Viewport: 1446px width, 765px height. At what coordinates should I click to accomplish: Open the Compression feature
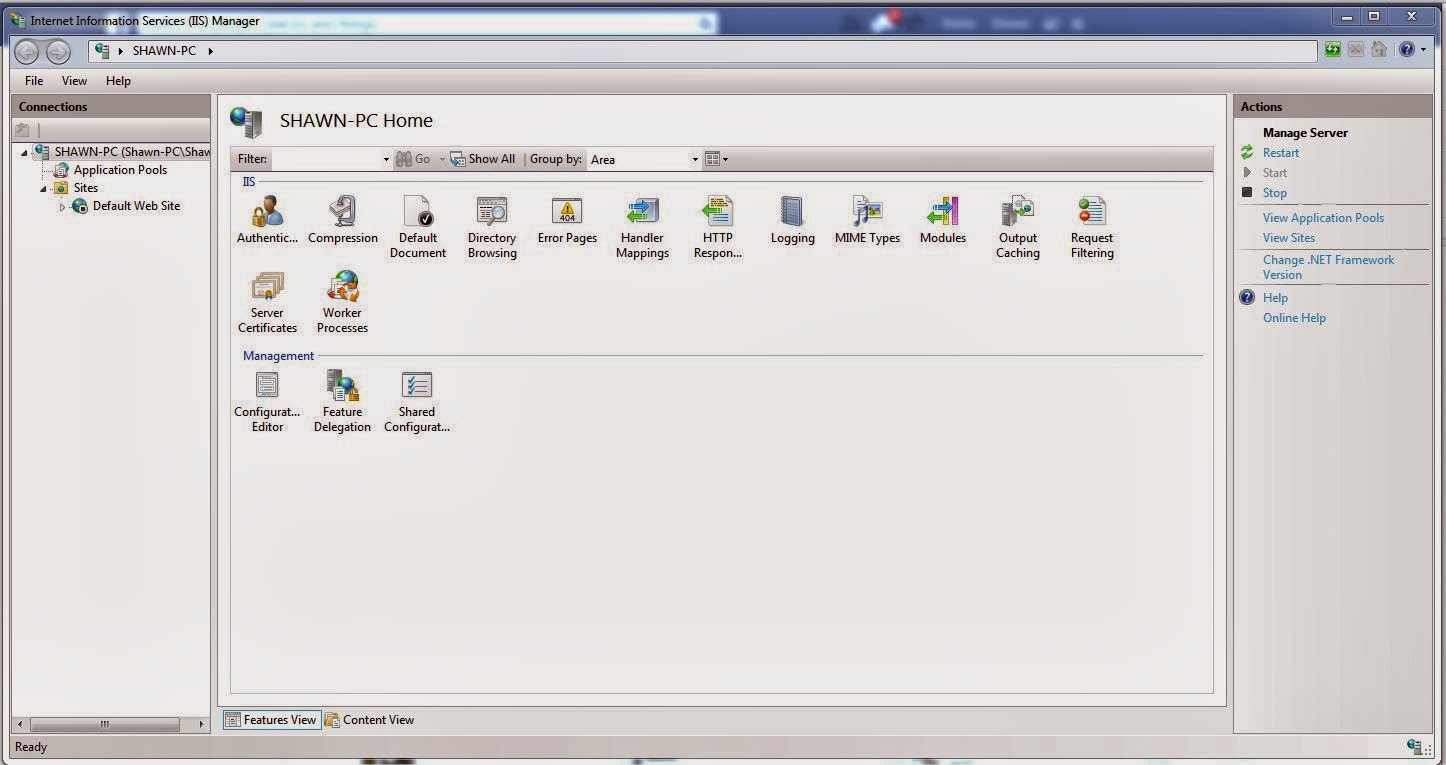point(343,220)
